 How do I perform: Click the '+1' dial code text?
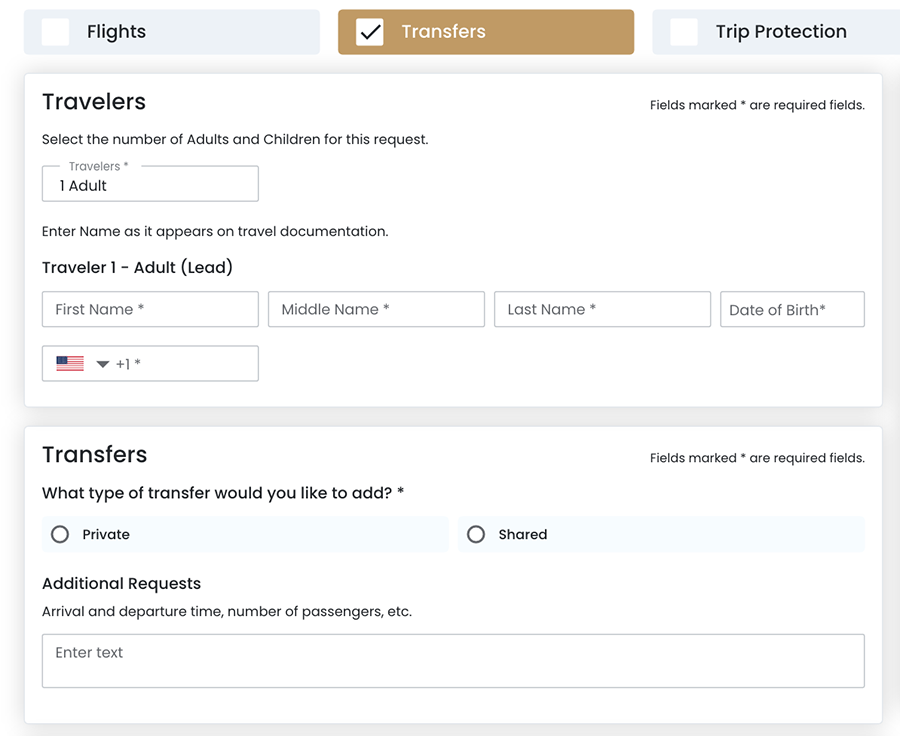pos(123,364)
